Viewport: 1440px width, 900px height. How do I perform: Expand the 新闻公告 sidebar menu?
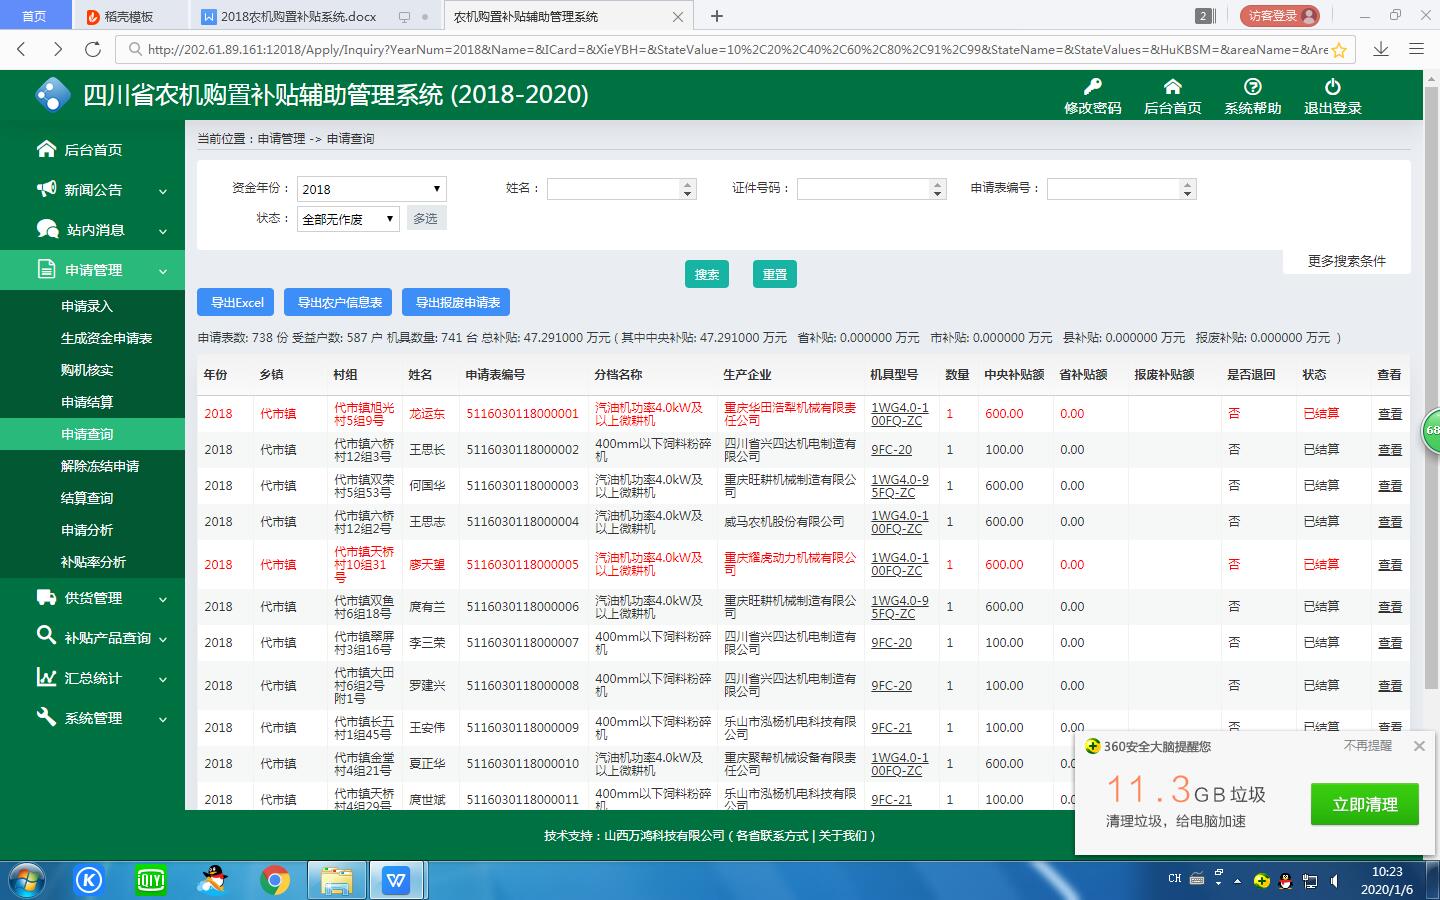[x=163, y=191]
